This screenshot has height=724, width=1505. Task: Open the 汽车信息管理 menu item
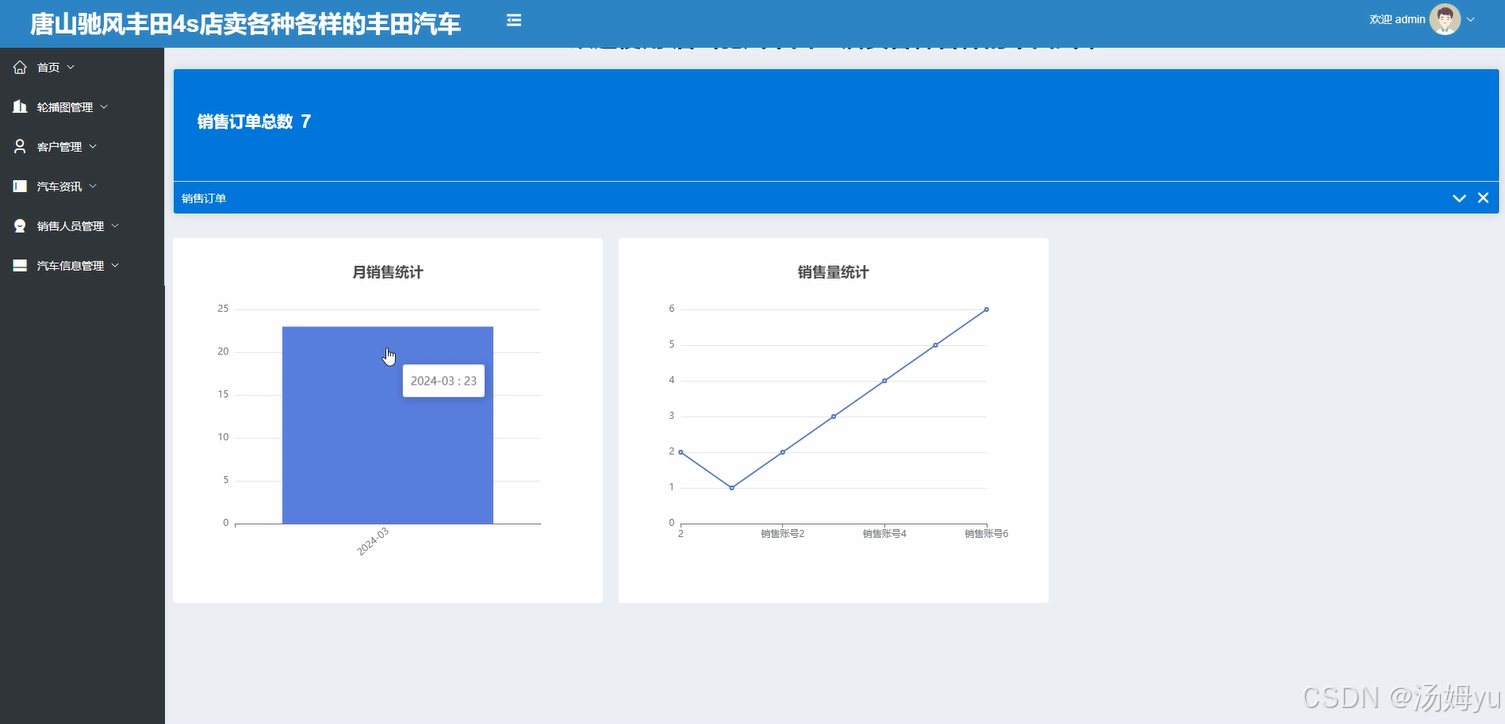click(x=82, y=266)
